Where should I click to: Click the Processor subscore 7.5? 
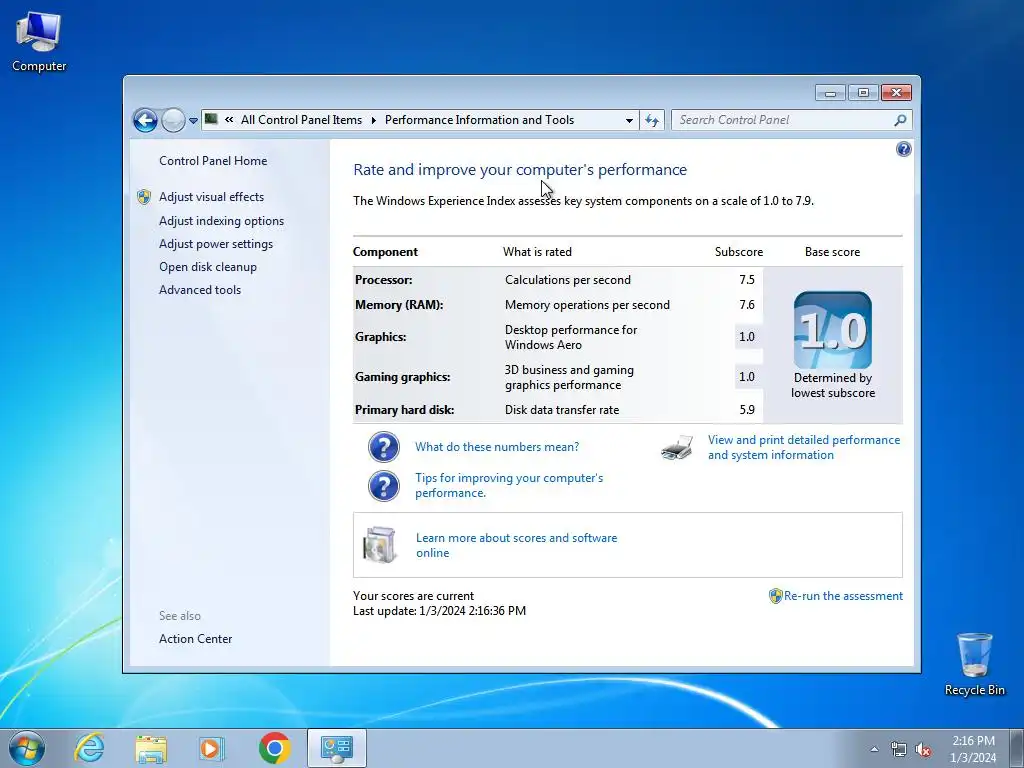746,280
